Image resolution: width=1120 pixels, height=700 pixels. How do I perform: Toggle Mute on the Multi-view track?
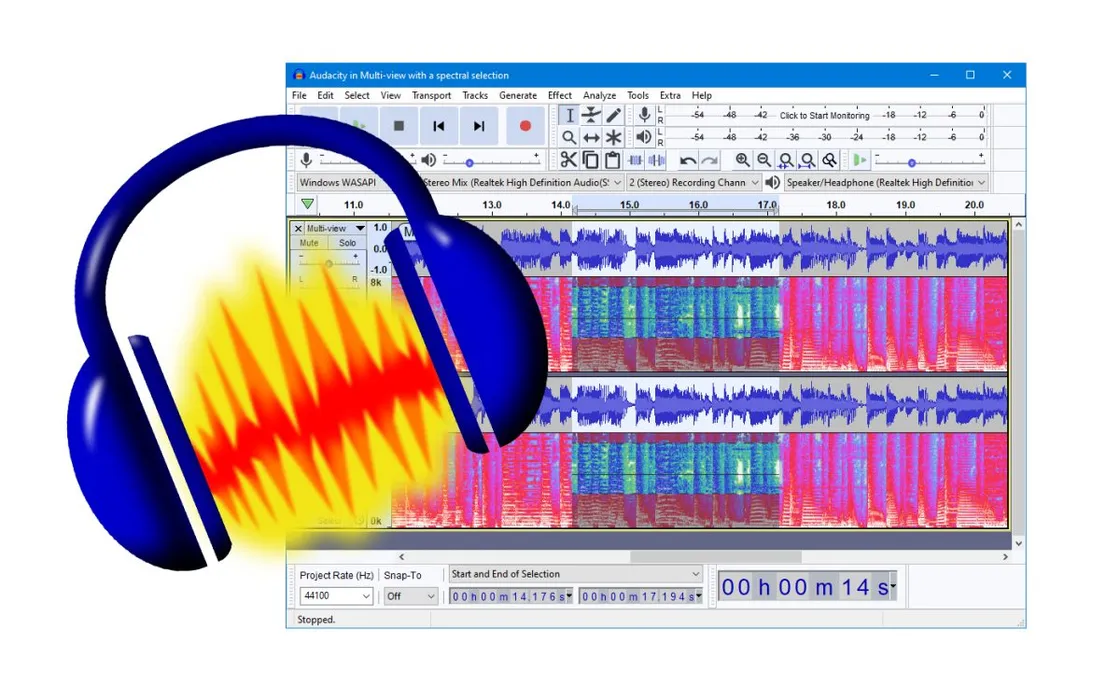coord(309,243)
